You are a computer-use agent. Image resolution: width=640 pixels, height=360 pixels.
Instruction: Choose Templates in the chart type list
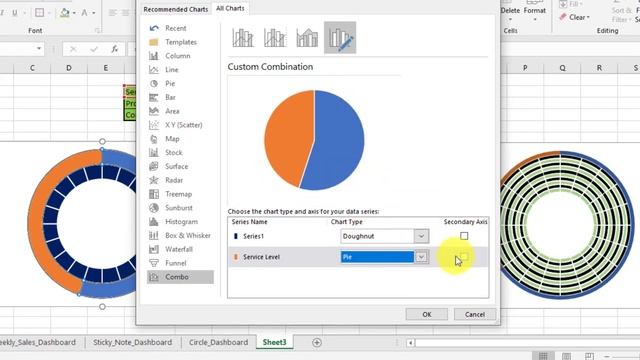[180, 42]
